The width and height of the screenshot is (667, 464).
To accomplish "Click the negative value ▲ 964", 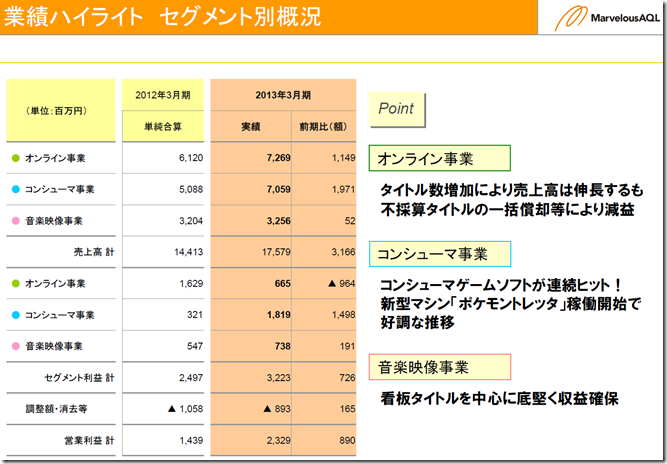I will [342, 283].
